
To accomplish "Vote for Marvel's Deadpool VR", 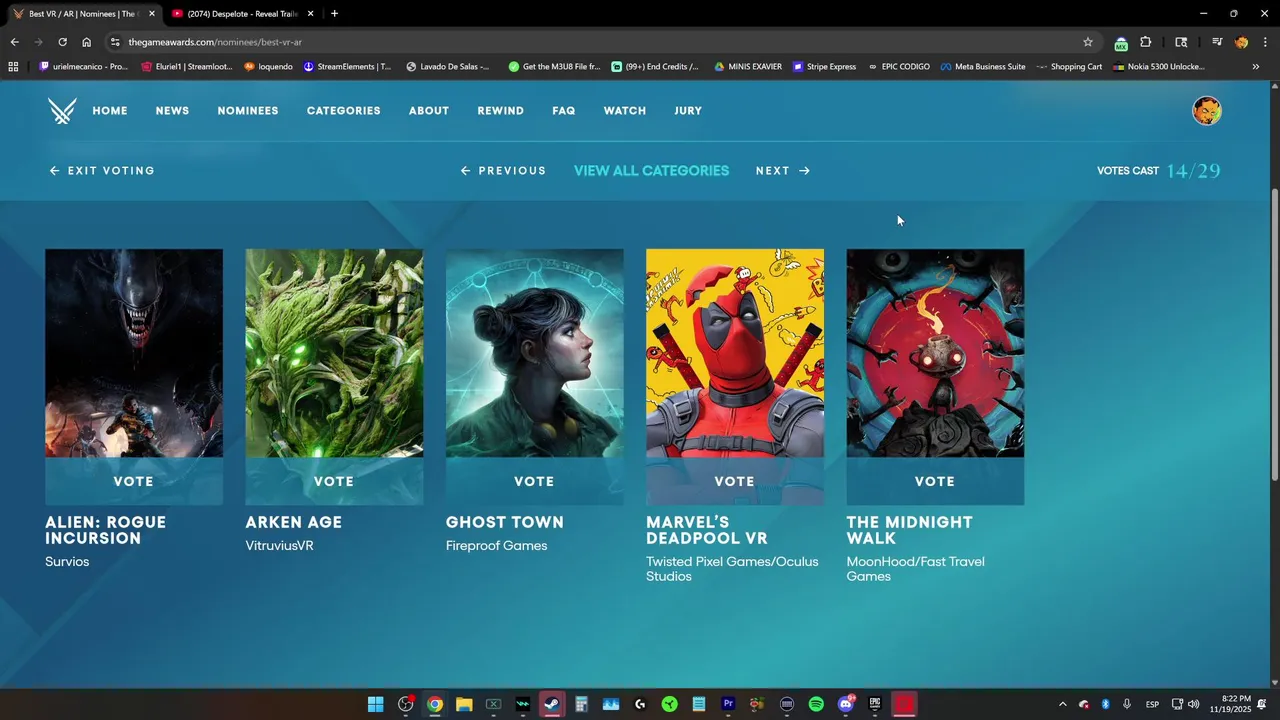I will coord(735,481).
